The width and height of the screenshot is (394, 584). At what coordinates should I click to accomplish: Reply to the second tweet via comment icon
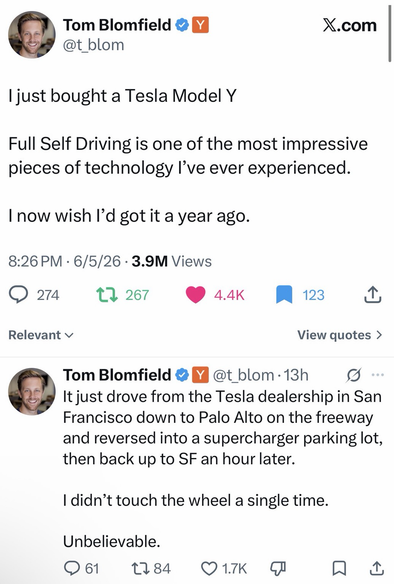(x=72, y=568)
